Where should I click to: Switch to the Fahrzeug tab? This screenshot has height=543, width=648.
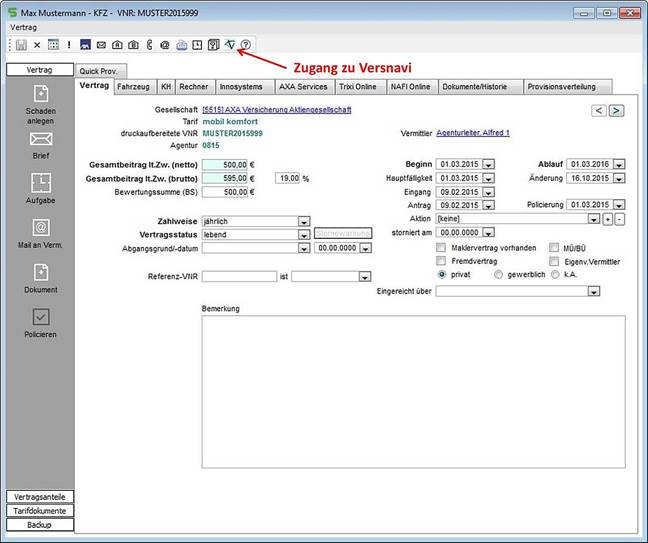(133, 87)
